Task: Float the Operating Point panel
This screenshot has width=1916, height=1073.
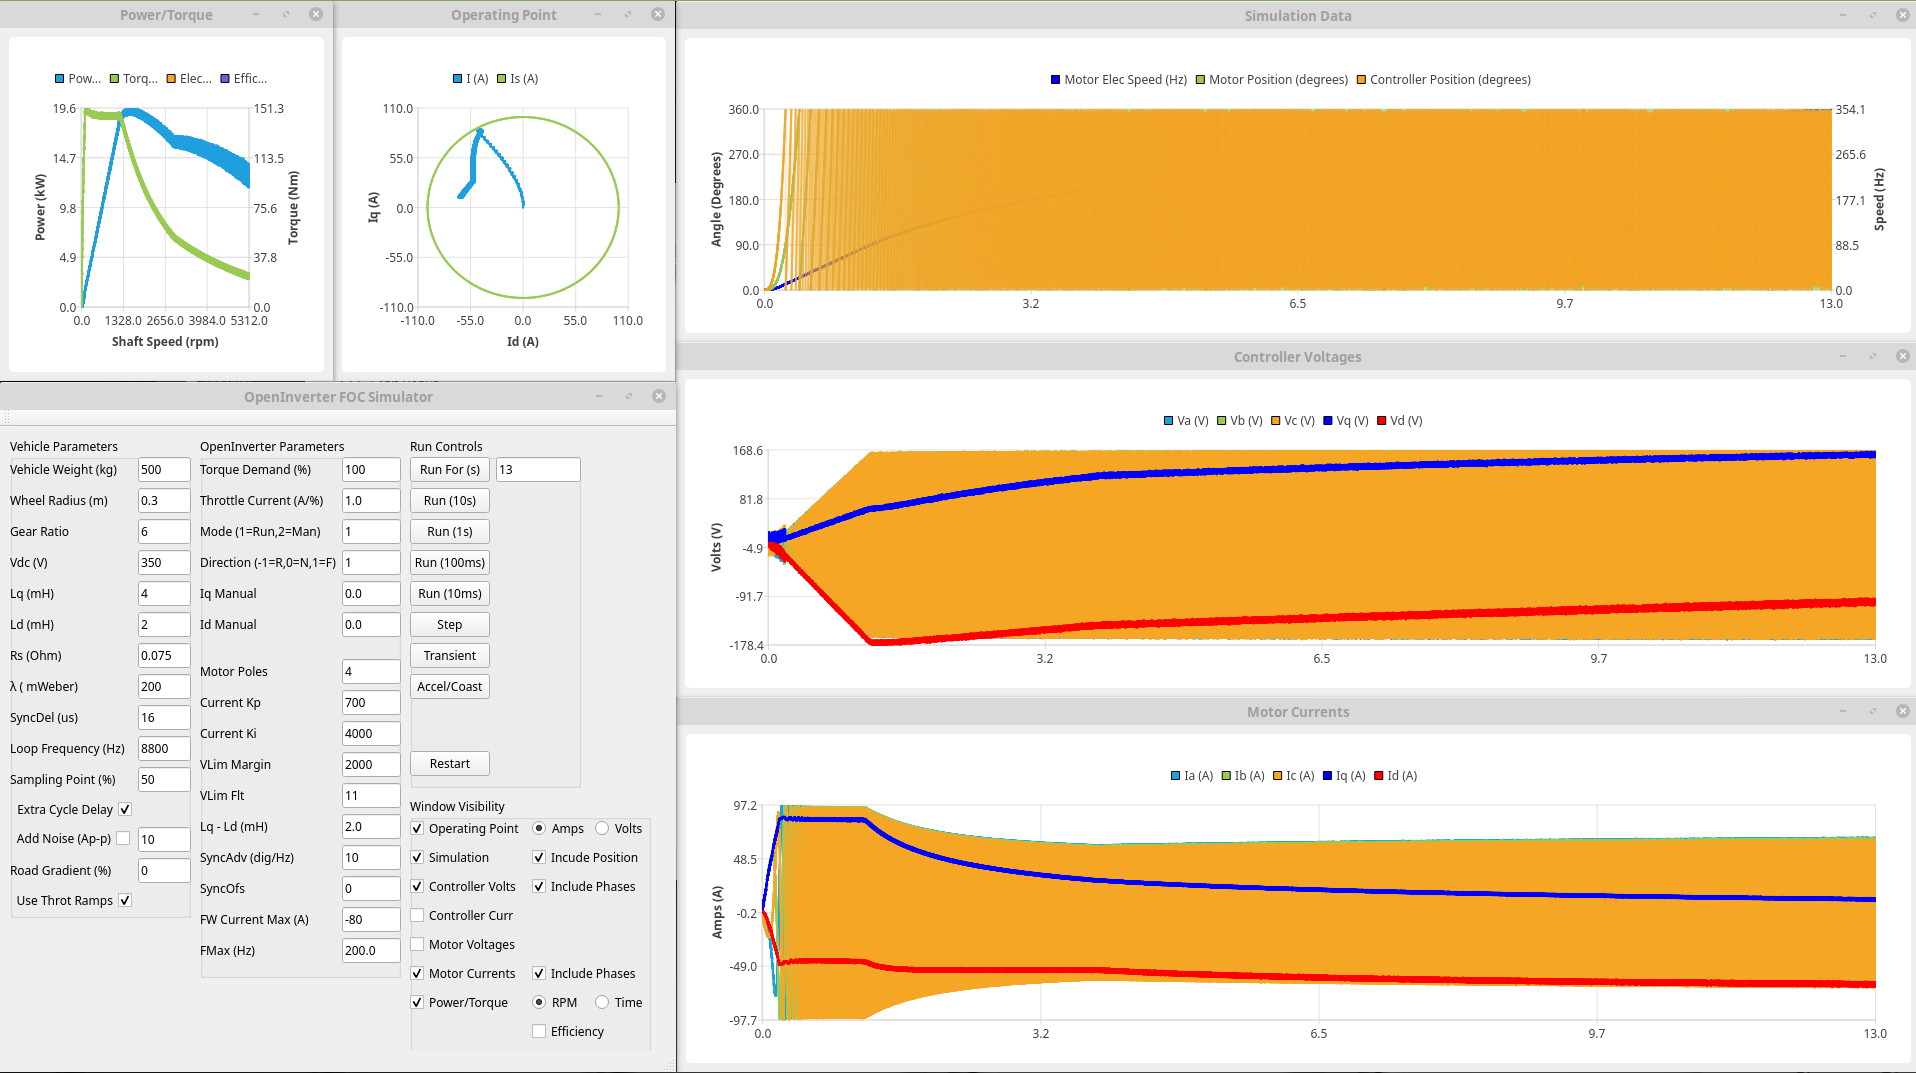Action: [x=628, y=14]
